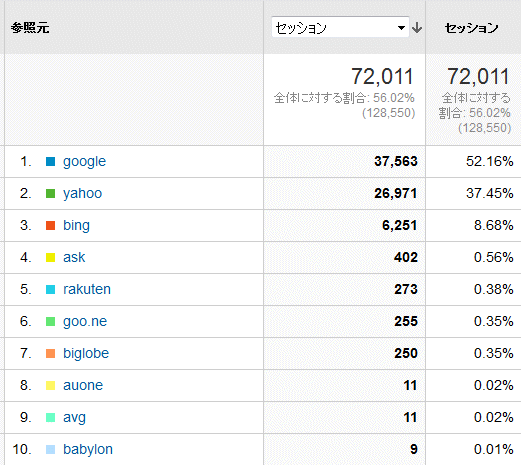Select the 0.02% share for auone
This screenshot has height=465, width=521.
[x=494, y=386]
